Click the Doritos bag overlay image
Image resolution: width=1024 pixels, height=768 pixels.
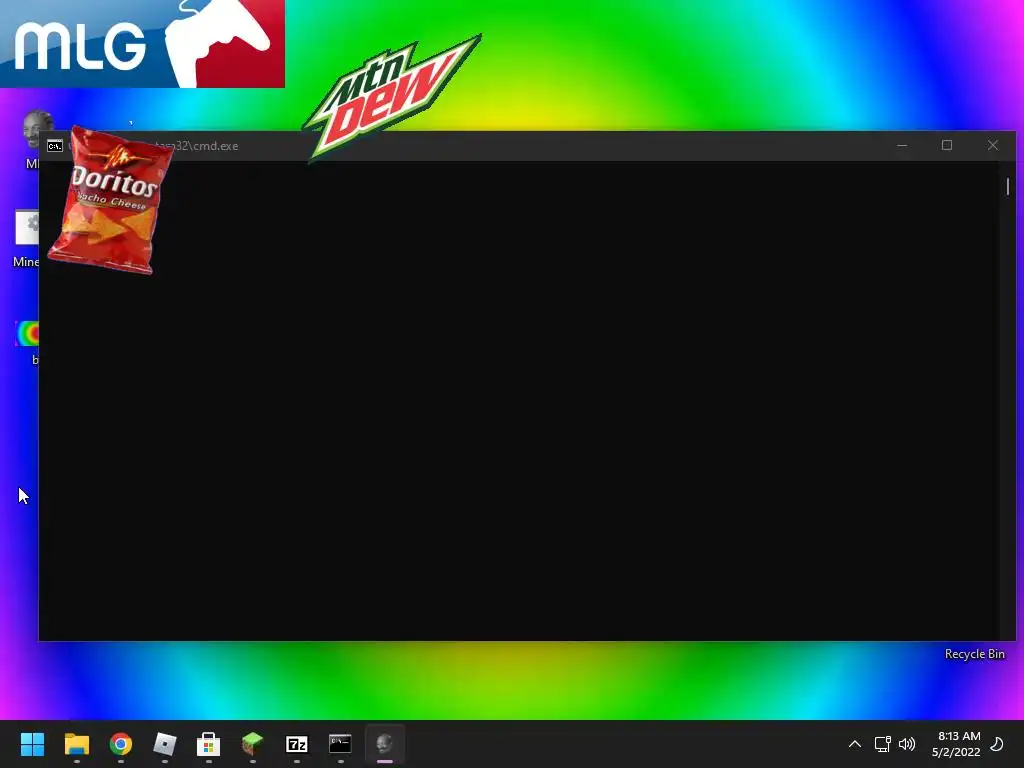pyautogui.click(x=111, y=200)
